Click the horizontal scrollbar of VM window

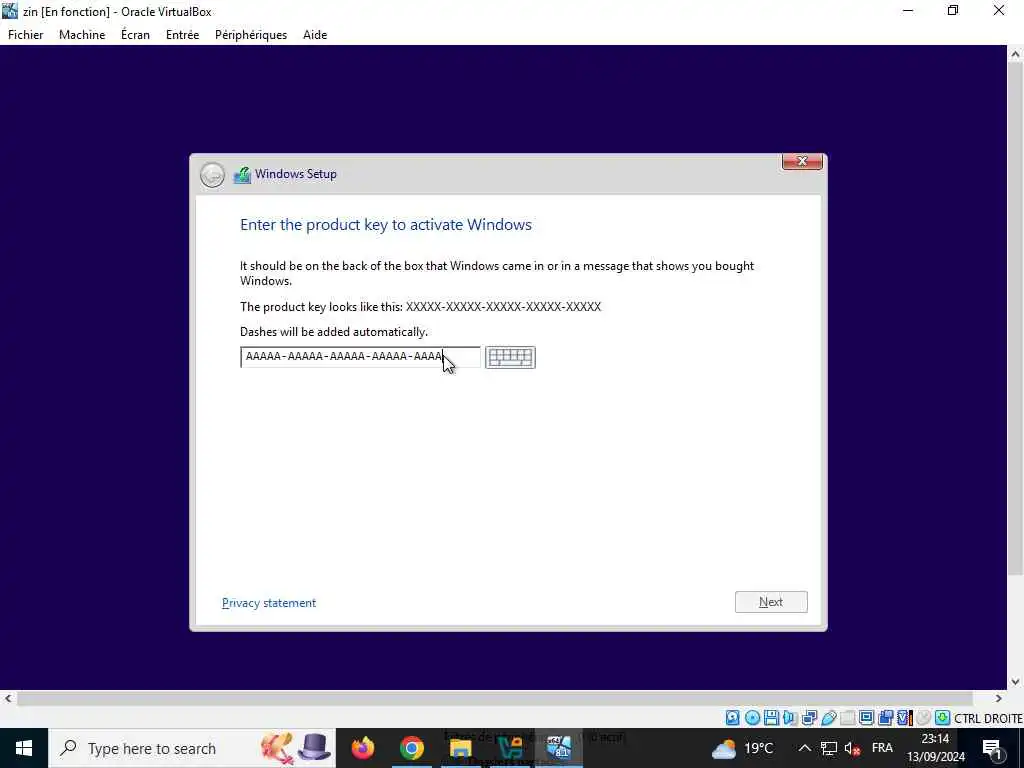494,698
